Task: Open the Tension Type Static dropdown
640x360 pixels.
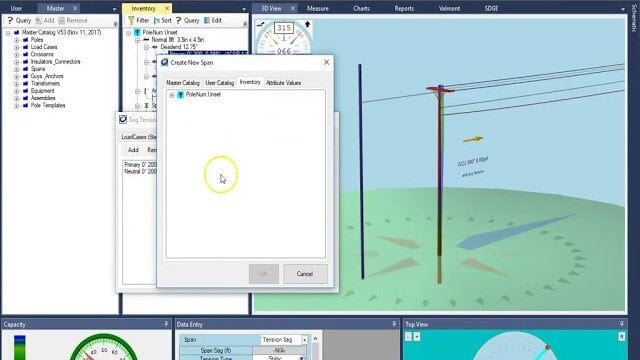Action: tap(302, 358)
